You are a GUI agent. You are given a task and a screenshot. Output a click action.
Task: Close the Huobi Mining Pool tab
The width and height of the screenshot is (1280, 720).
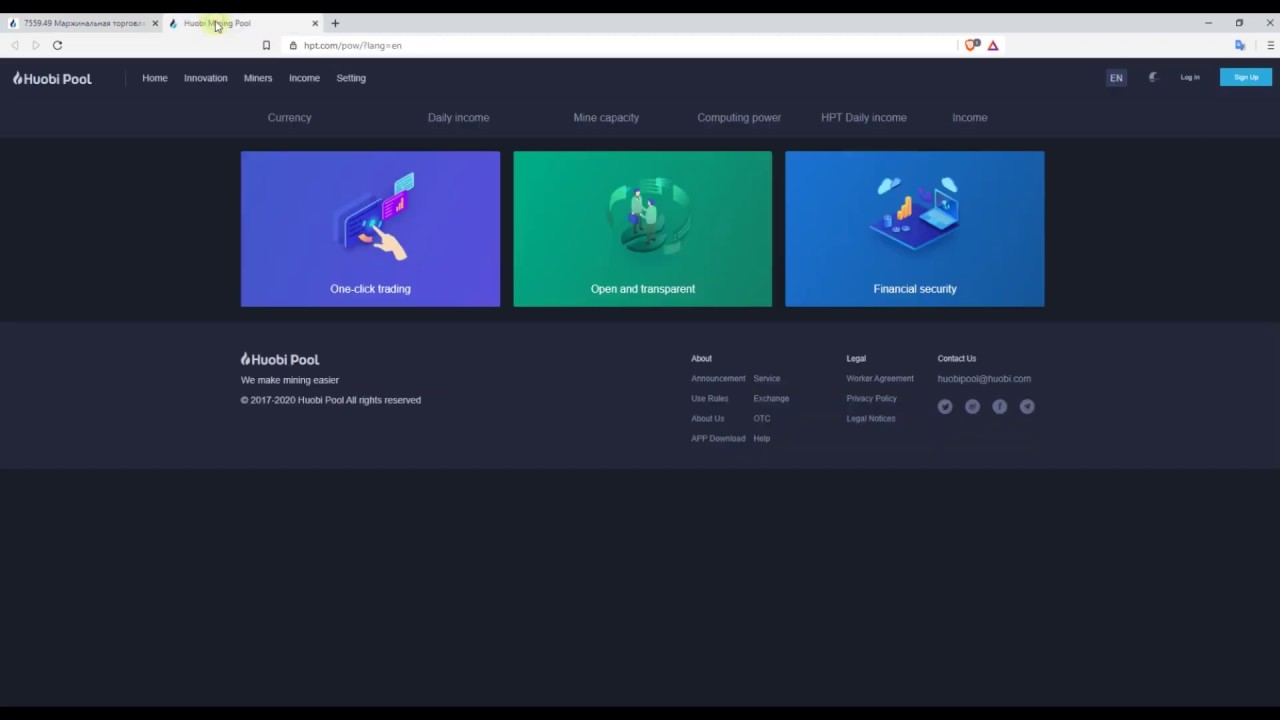pyautogui.click(x=315, y=23)
